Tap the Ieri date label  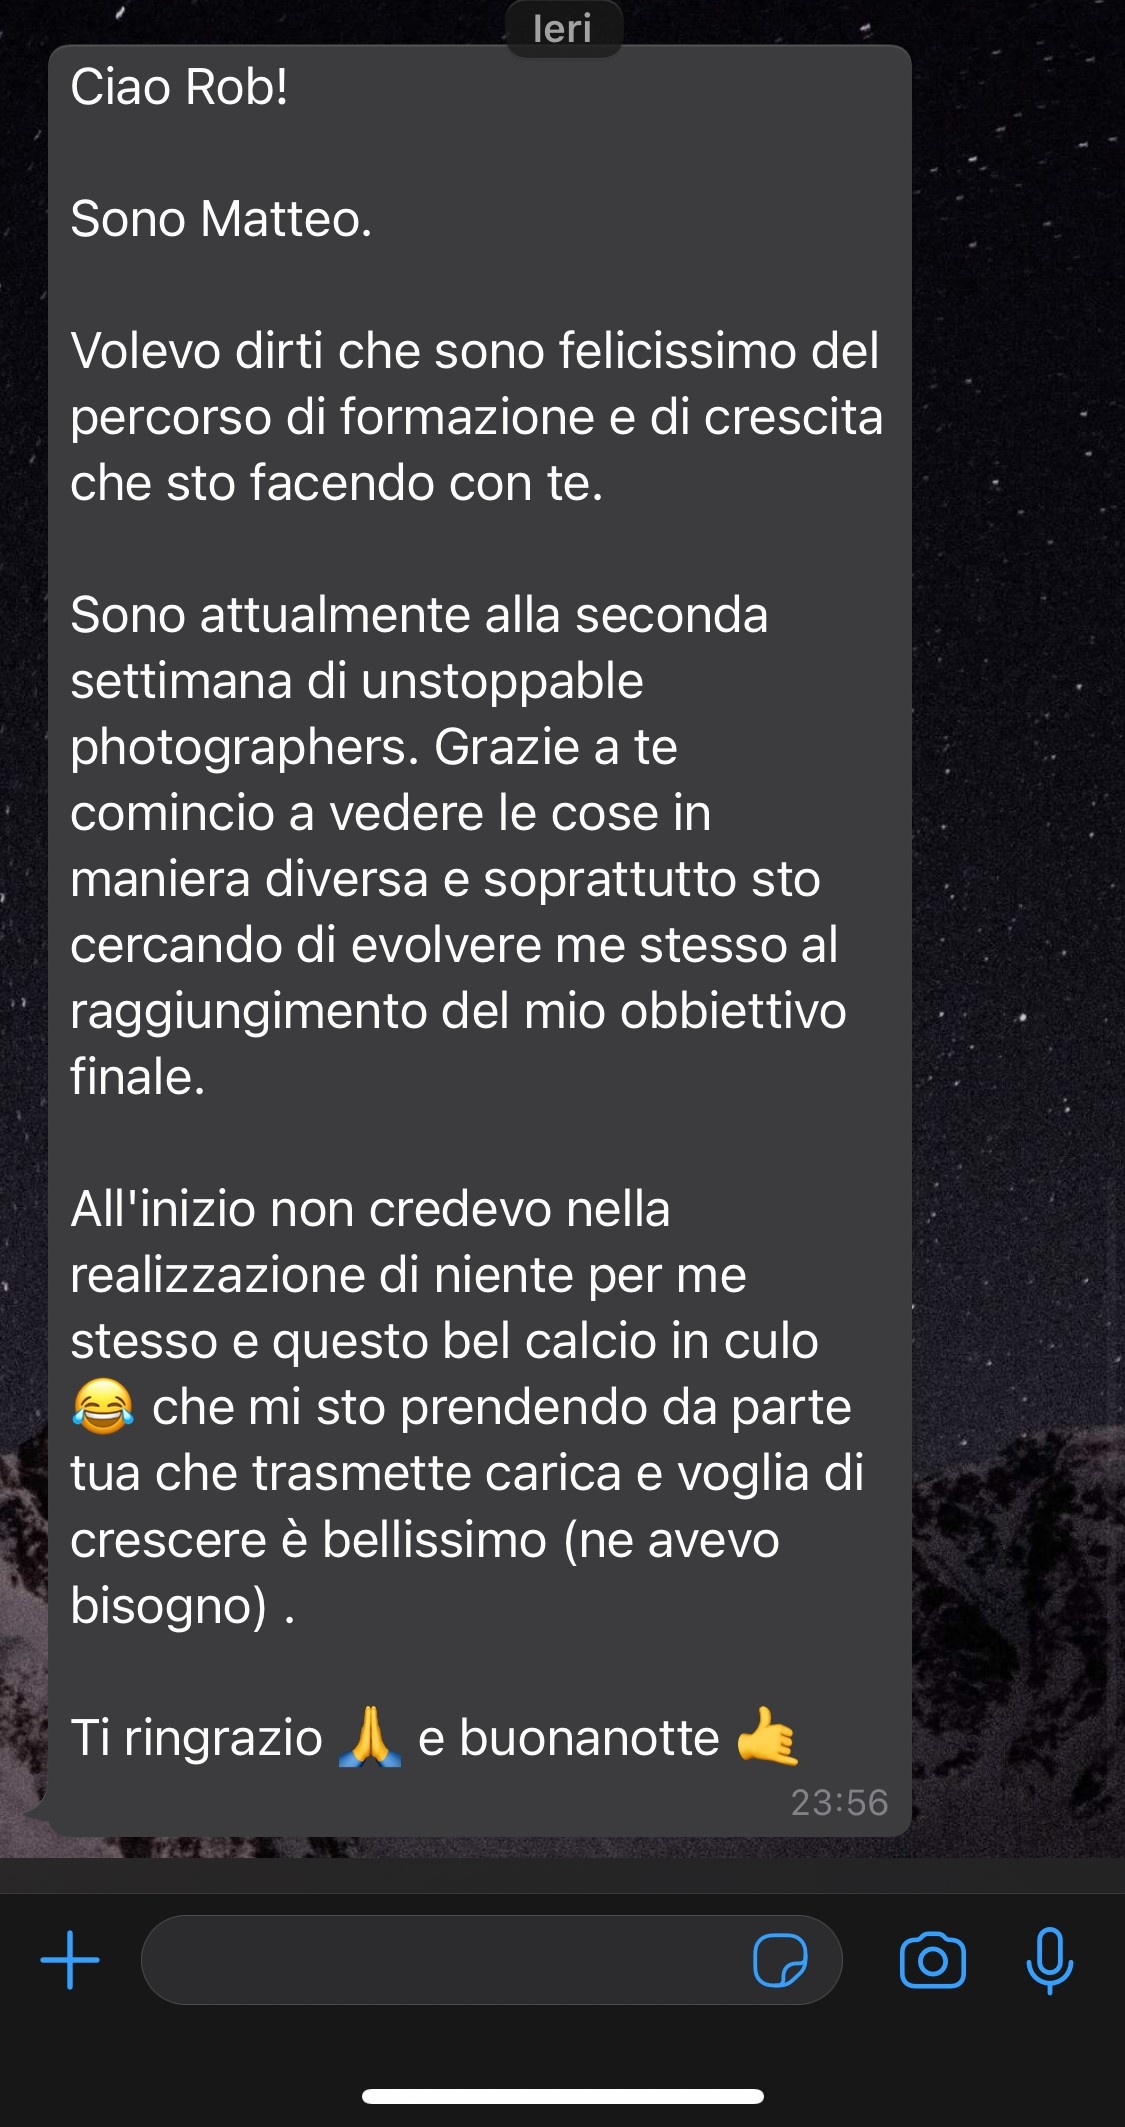563,28
